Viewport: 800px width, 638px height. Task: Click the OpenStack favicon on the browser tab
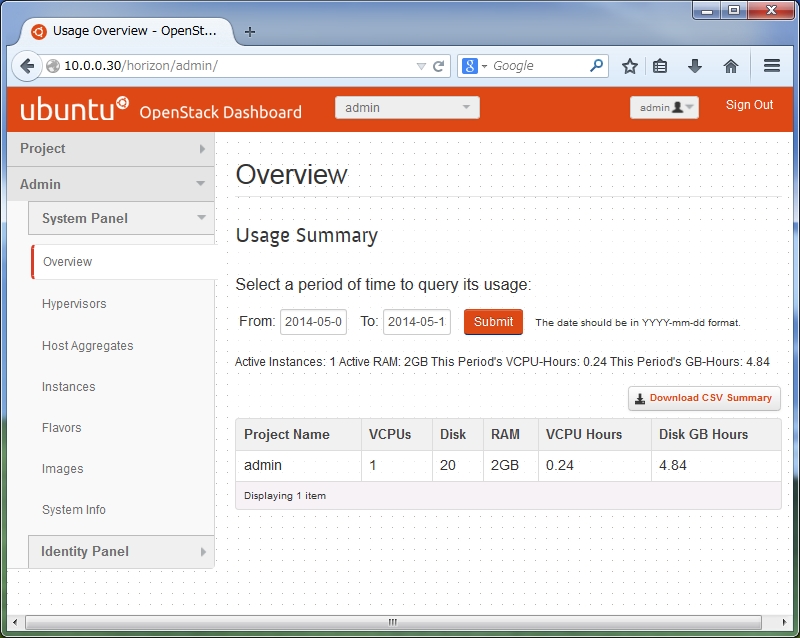point(39,31)
